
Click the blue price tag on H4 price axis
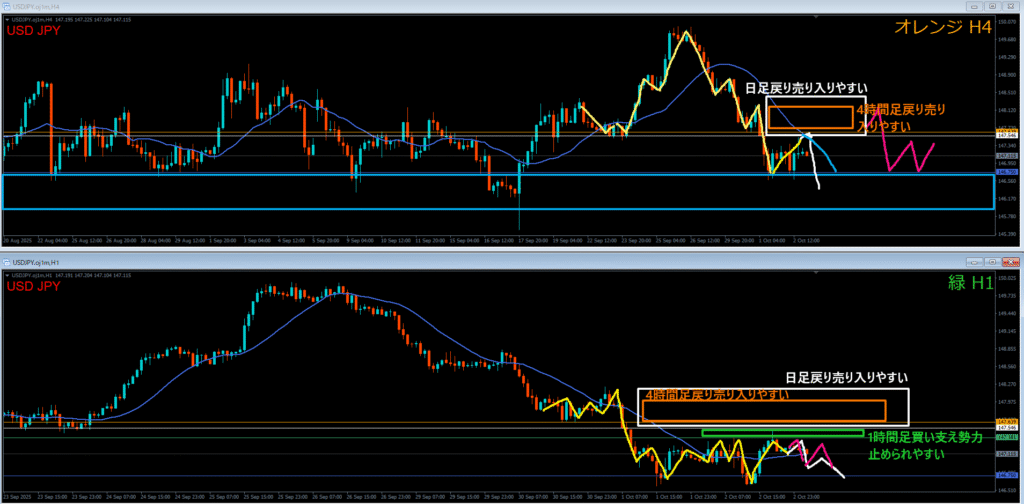(x=1007, y=172)
